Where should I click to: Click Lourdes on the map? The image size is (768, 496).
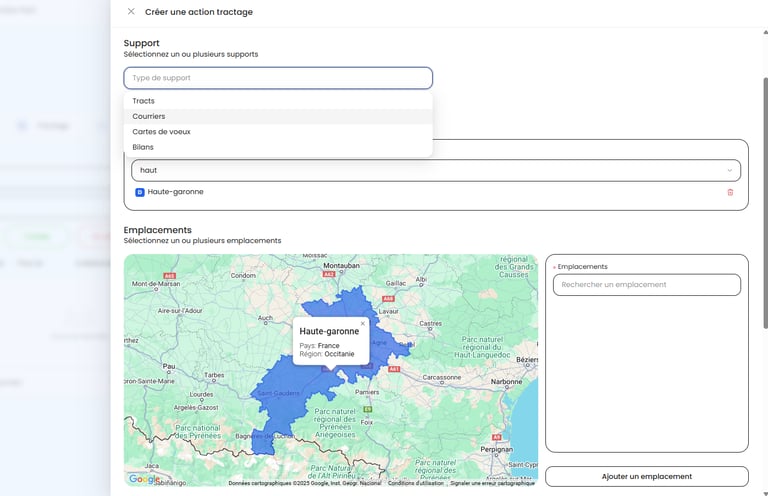(x=201, y=394)
